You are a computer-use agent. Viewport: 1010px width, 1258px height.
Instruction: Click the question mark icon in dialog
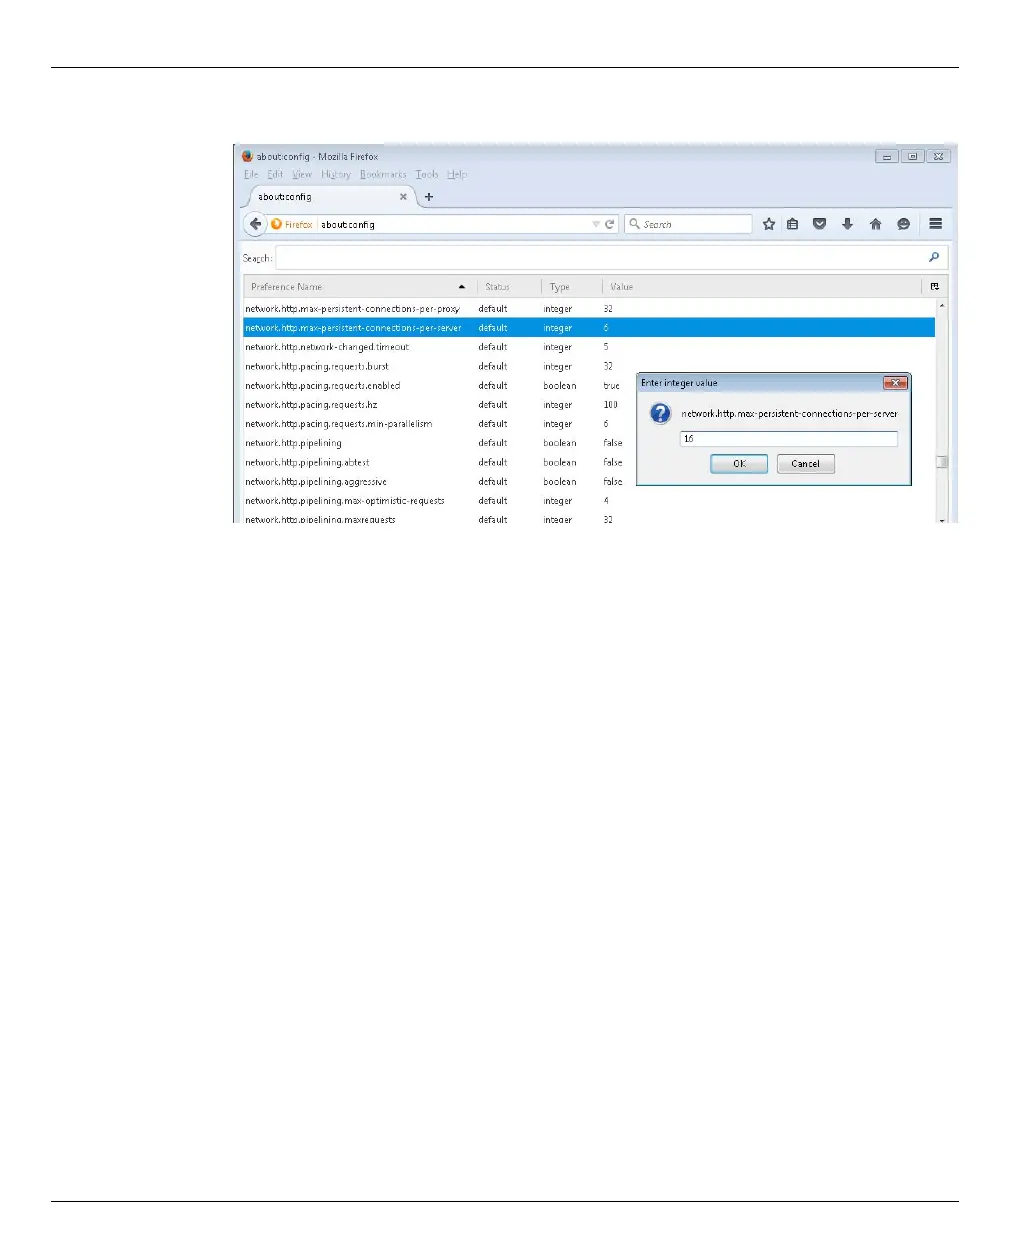(x=661, y=414)
